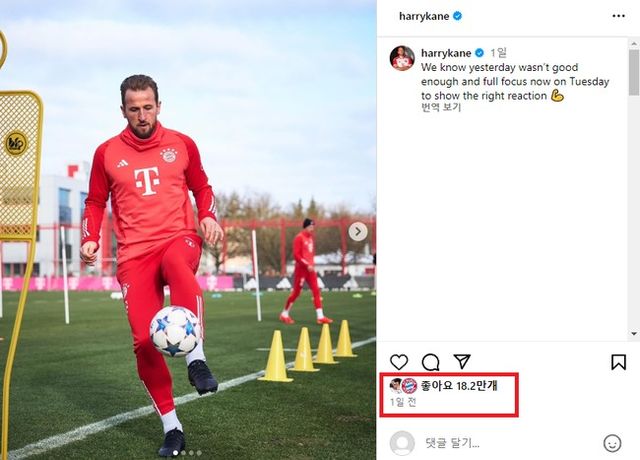Click the FC Bayern liker avatar
The height and width of the screenshot is (460, 640).
[409, 386]
